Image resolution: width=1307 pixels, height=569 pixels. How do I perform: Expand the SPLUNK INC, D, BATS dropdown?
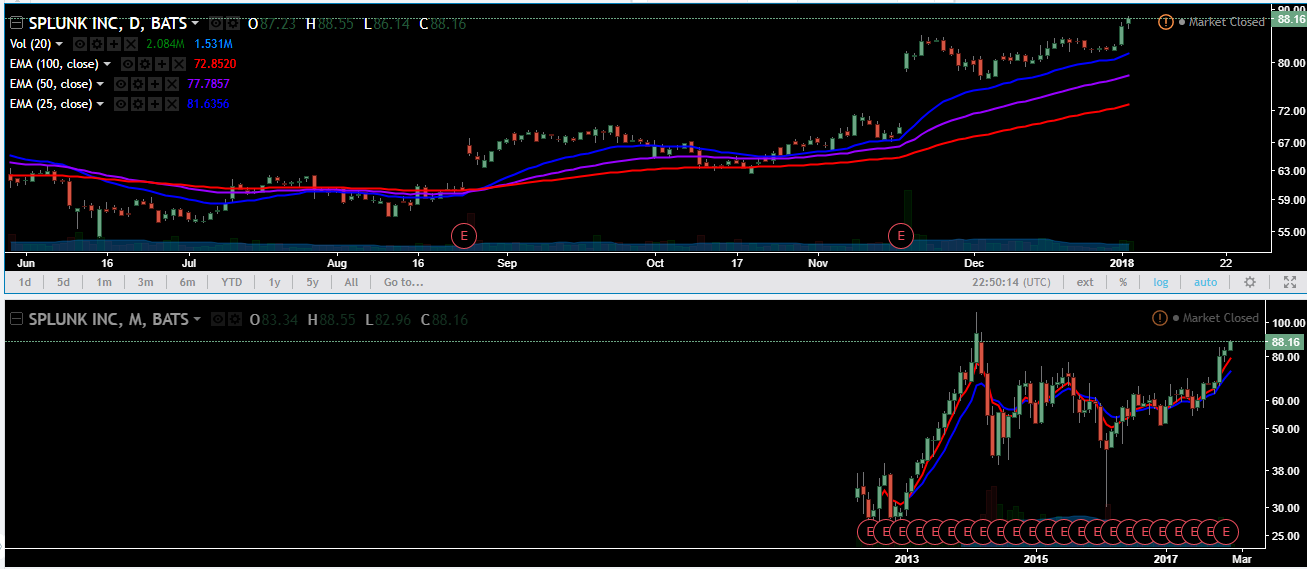[x=195, y=23]
